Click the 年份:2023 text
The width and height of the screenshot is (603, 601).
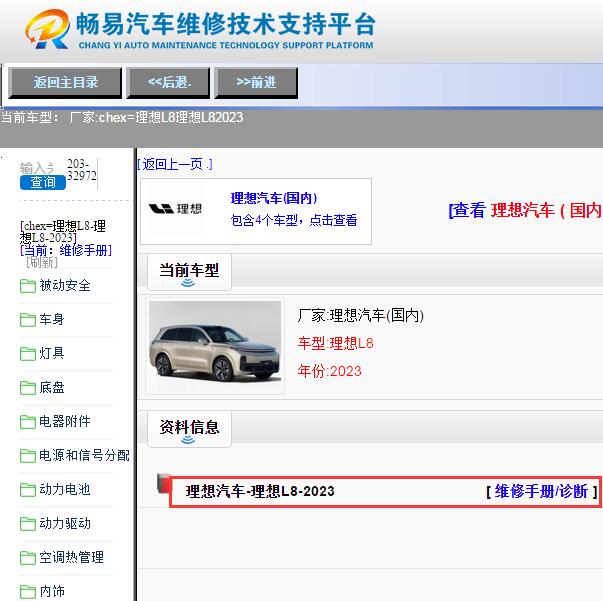pyautogui.click(x=330, y=371)
